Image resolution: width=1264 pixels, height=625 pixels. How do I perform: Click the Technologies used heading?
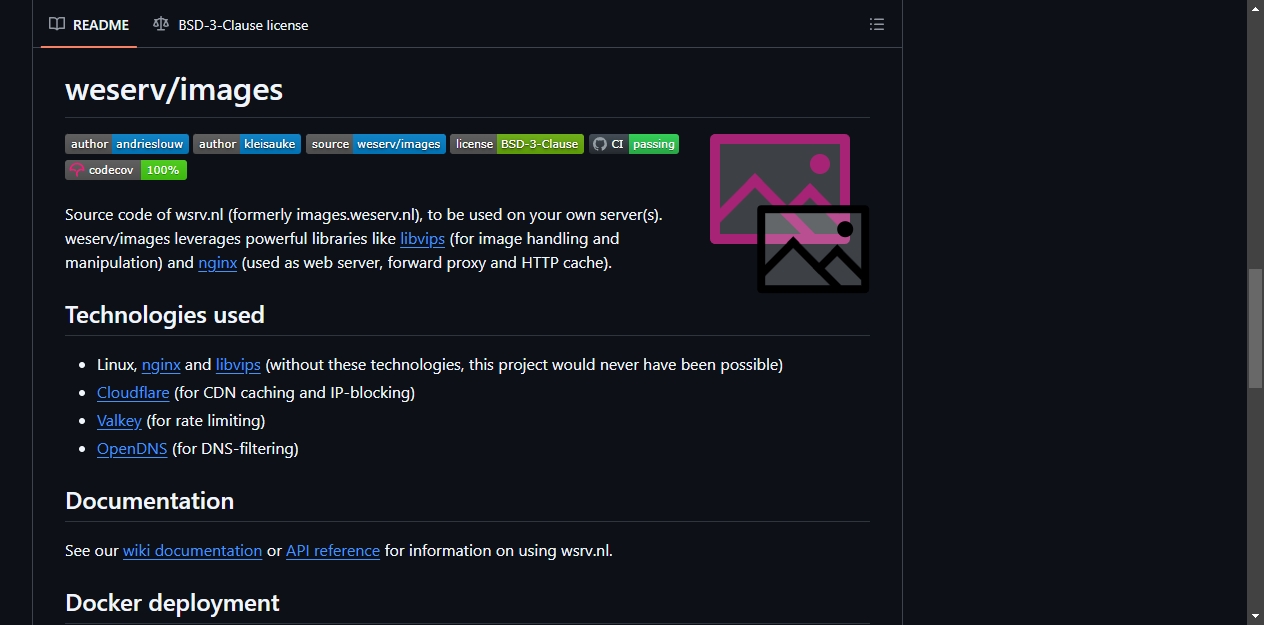point(165,315)
